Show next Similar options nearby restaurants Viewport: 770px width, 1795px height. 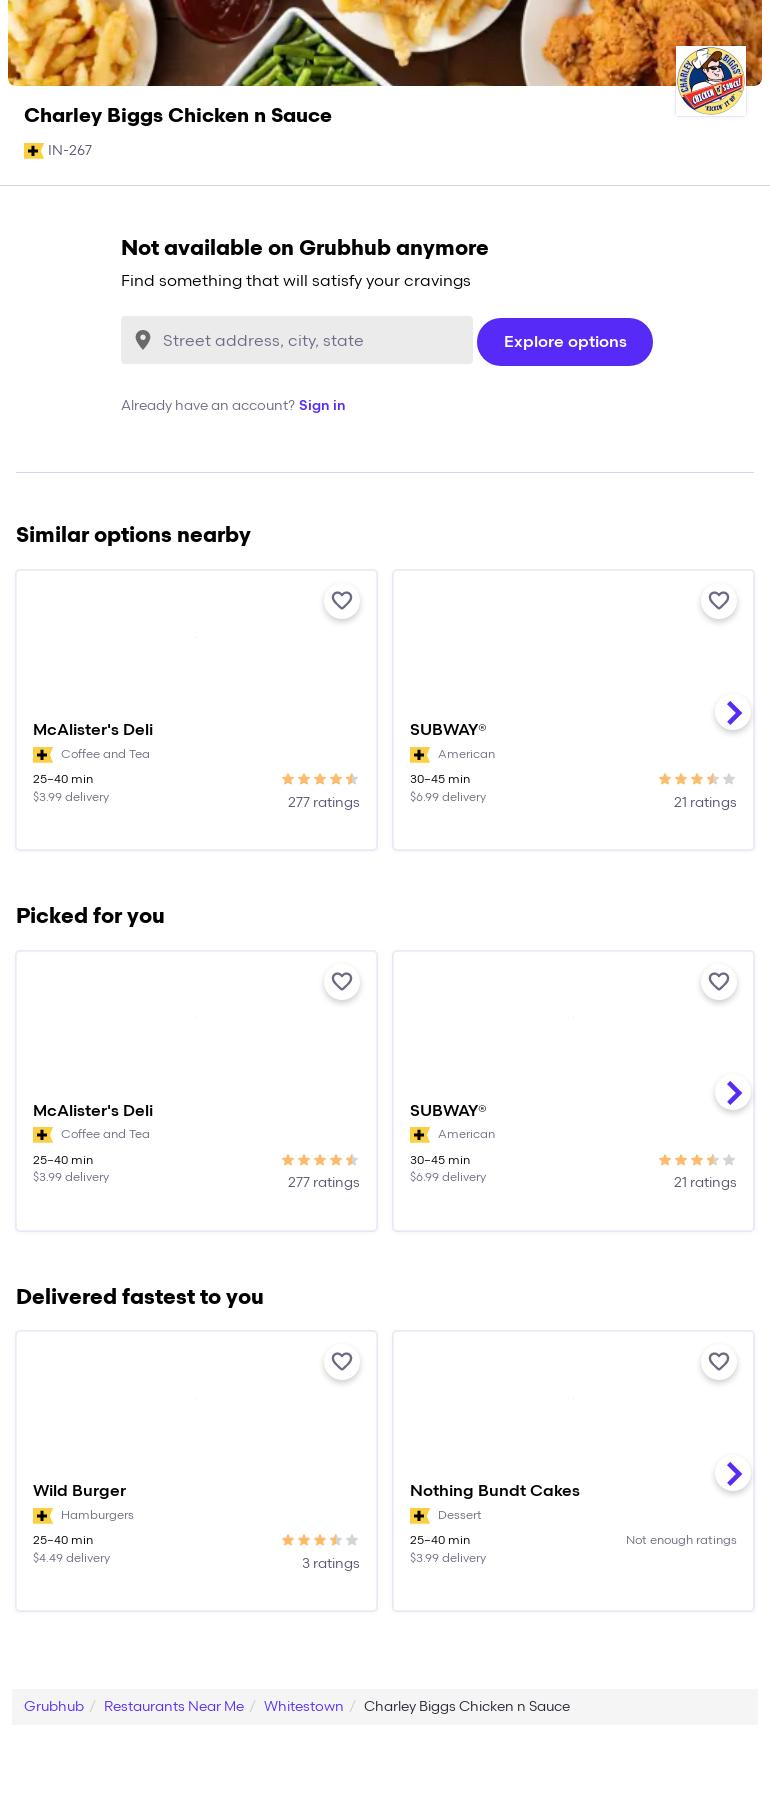(x=733, y=712)
